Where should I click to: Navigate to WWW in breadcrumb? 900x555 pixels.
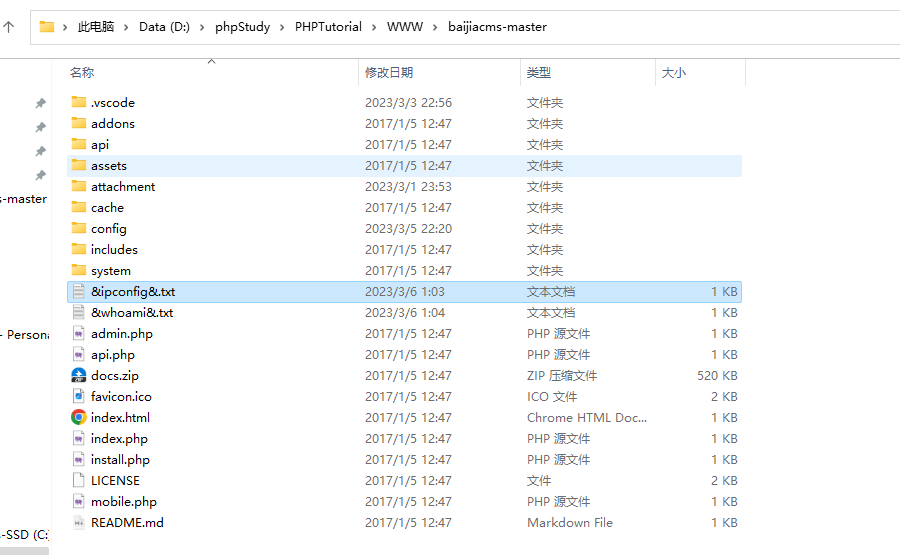[405, 26]
